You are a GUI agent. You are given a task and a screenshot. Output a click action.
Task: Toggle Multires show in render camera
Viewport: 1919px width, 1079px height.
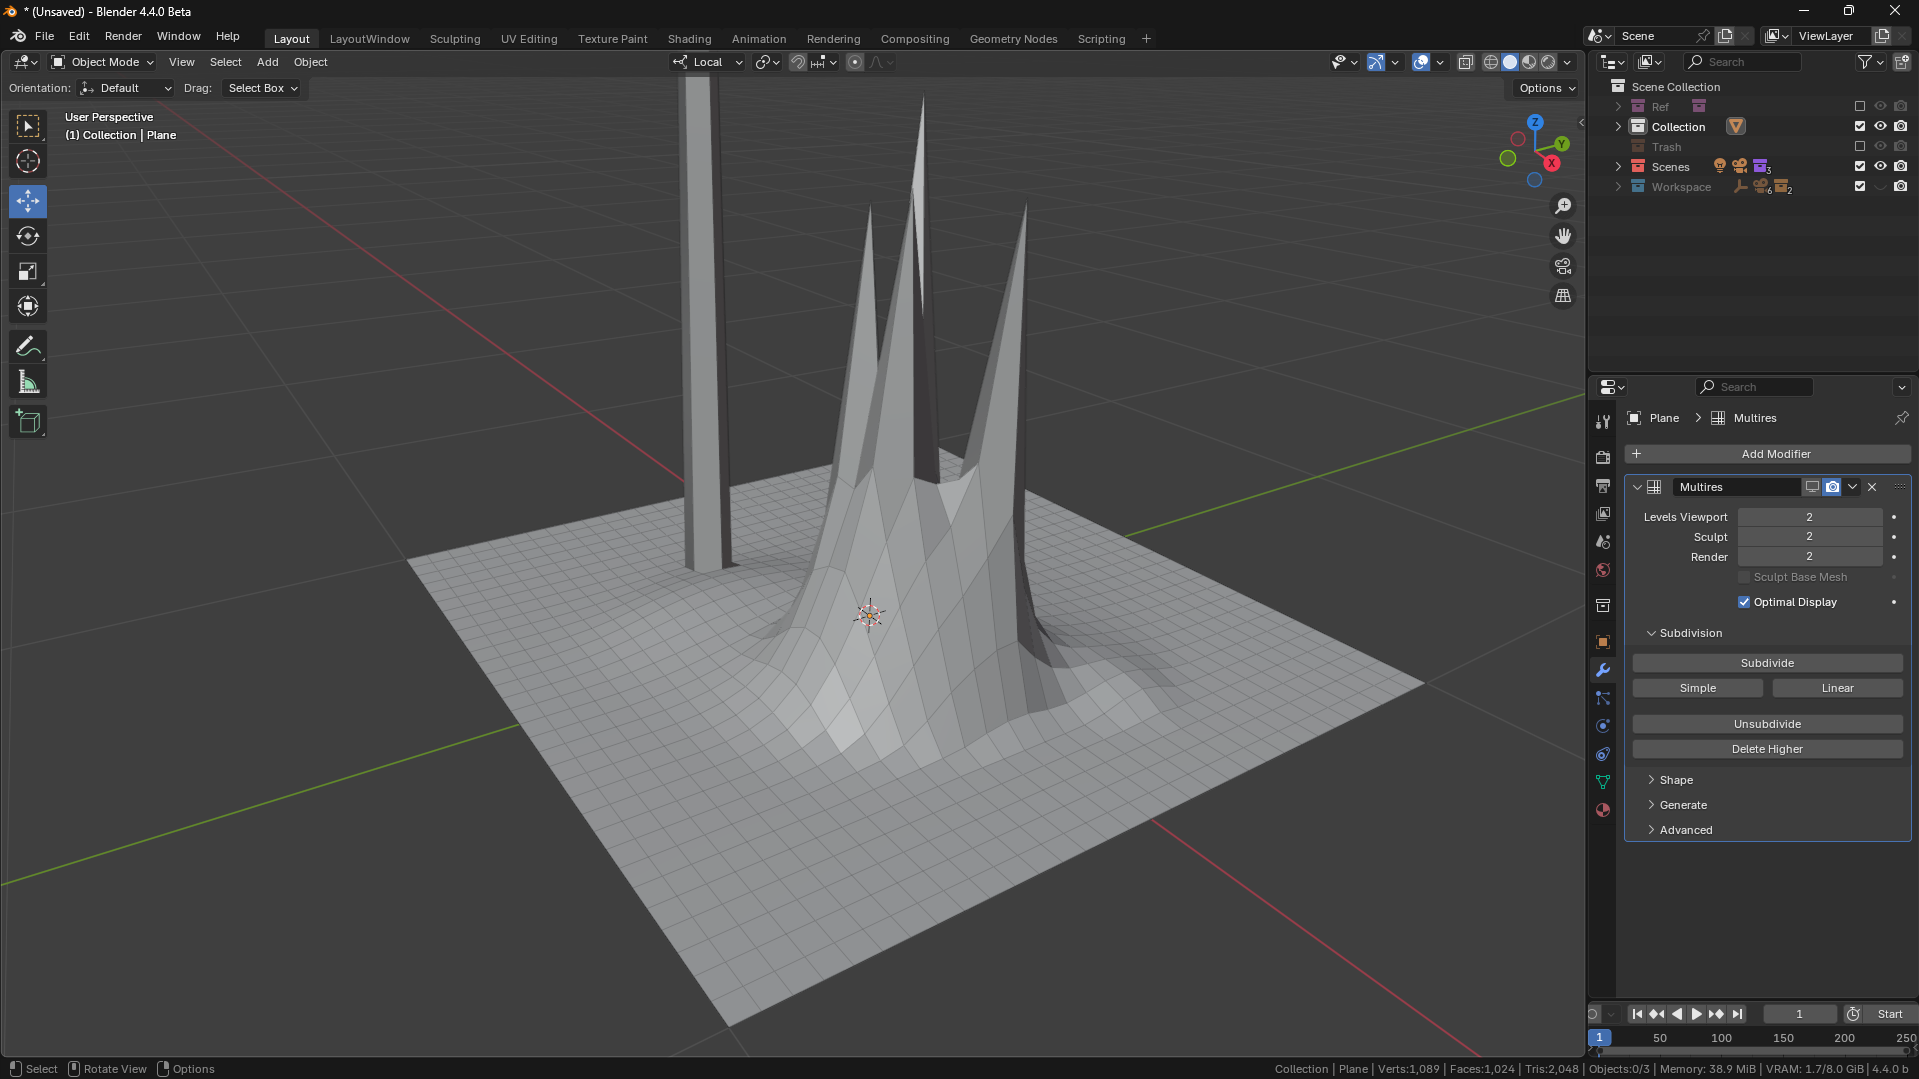click(x=1832, y=487)
